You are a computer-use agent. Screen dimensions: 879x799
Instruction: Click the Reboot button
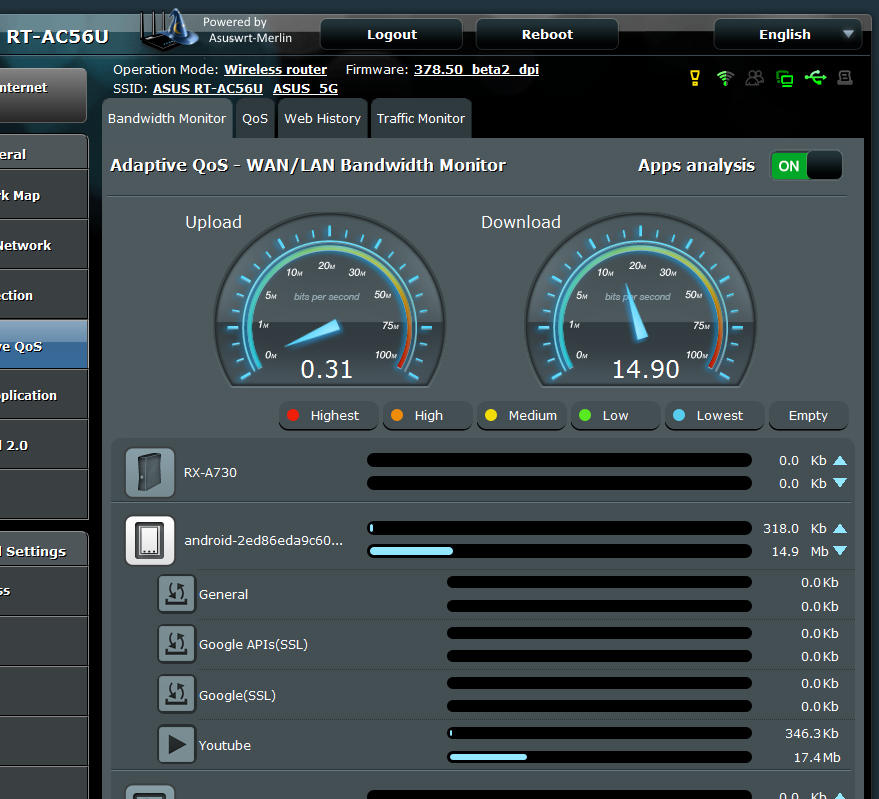point(546,33)
